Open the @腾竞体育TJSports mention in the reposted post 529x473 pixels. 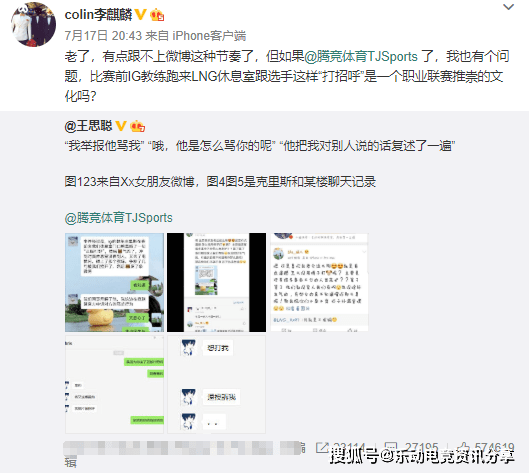click(118, 218)
